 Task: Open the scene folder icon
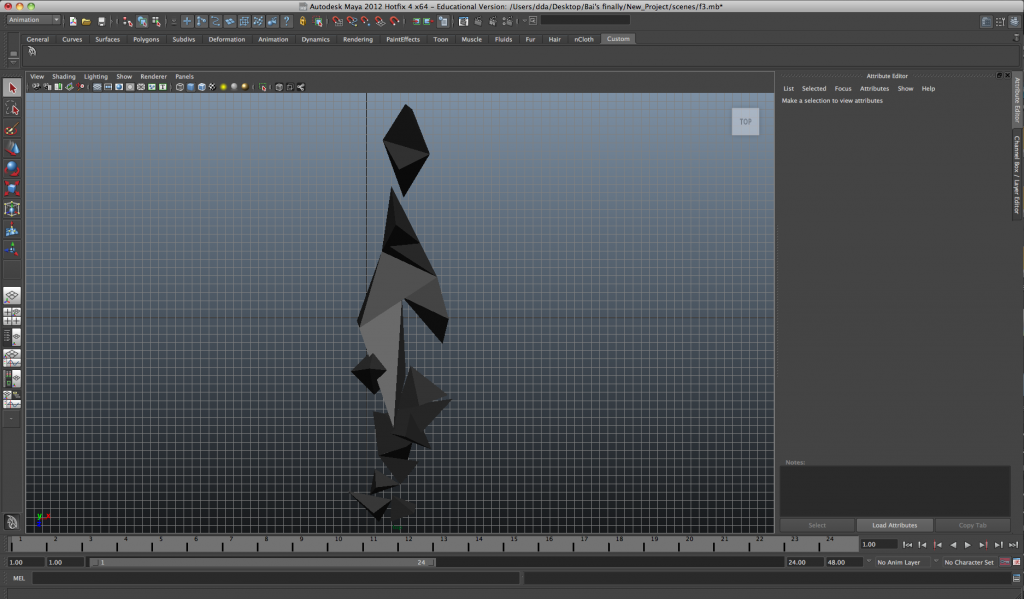[x=86, y=21]
